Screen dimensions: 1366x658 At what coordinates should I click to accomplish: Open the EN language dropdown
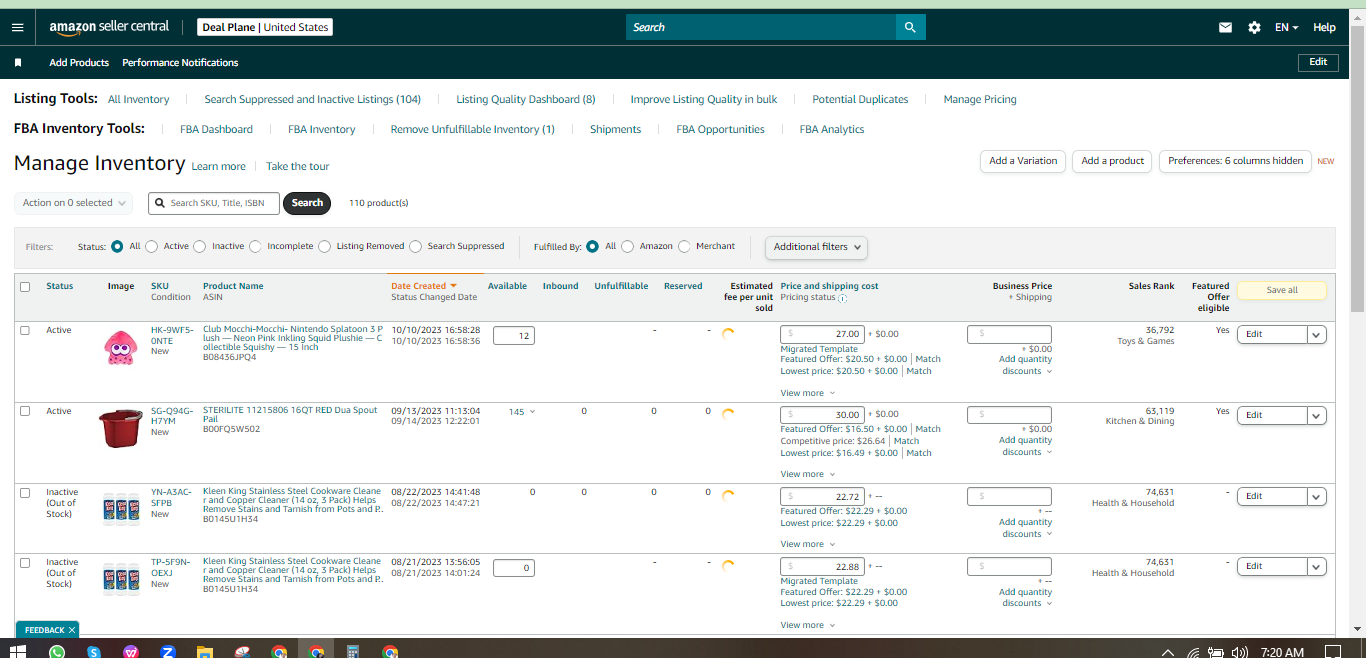tap(1286, 28)
